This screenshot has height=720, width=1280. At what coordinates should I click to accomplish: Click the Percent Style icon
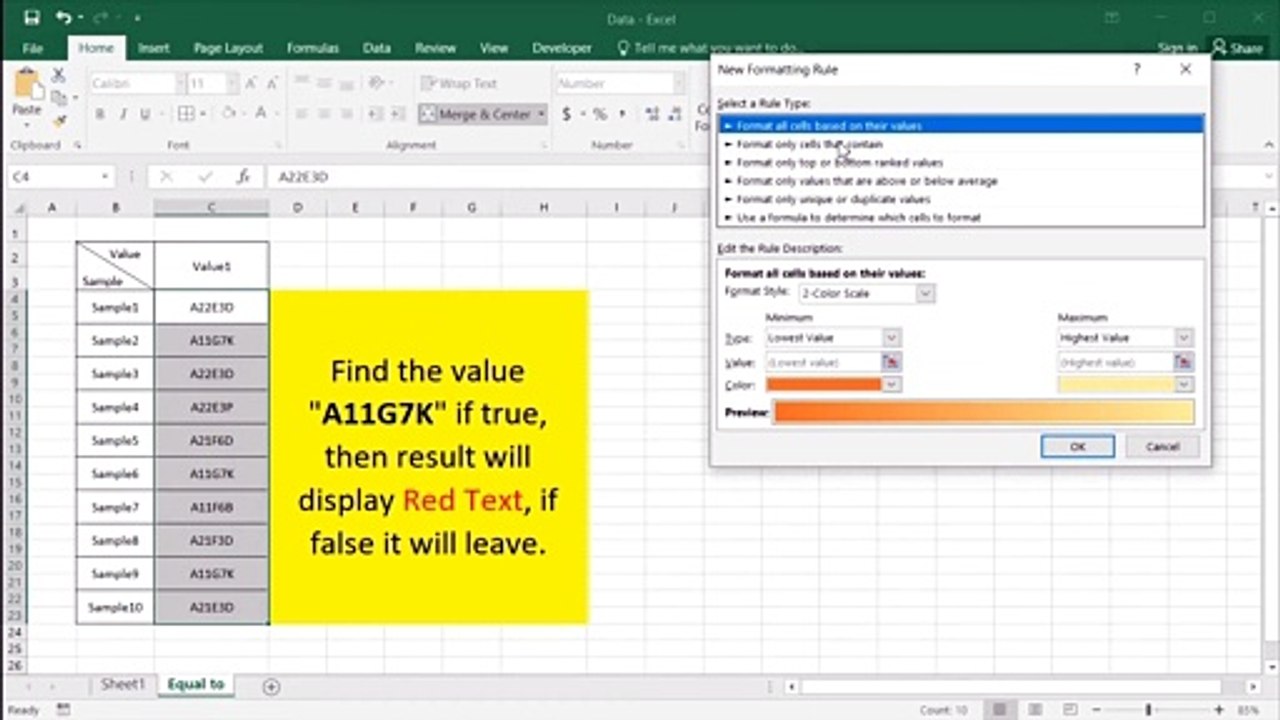pyautogui.click(x=599, y=114)
